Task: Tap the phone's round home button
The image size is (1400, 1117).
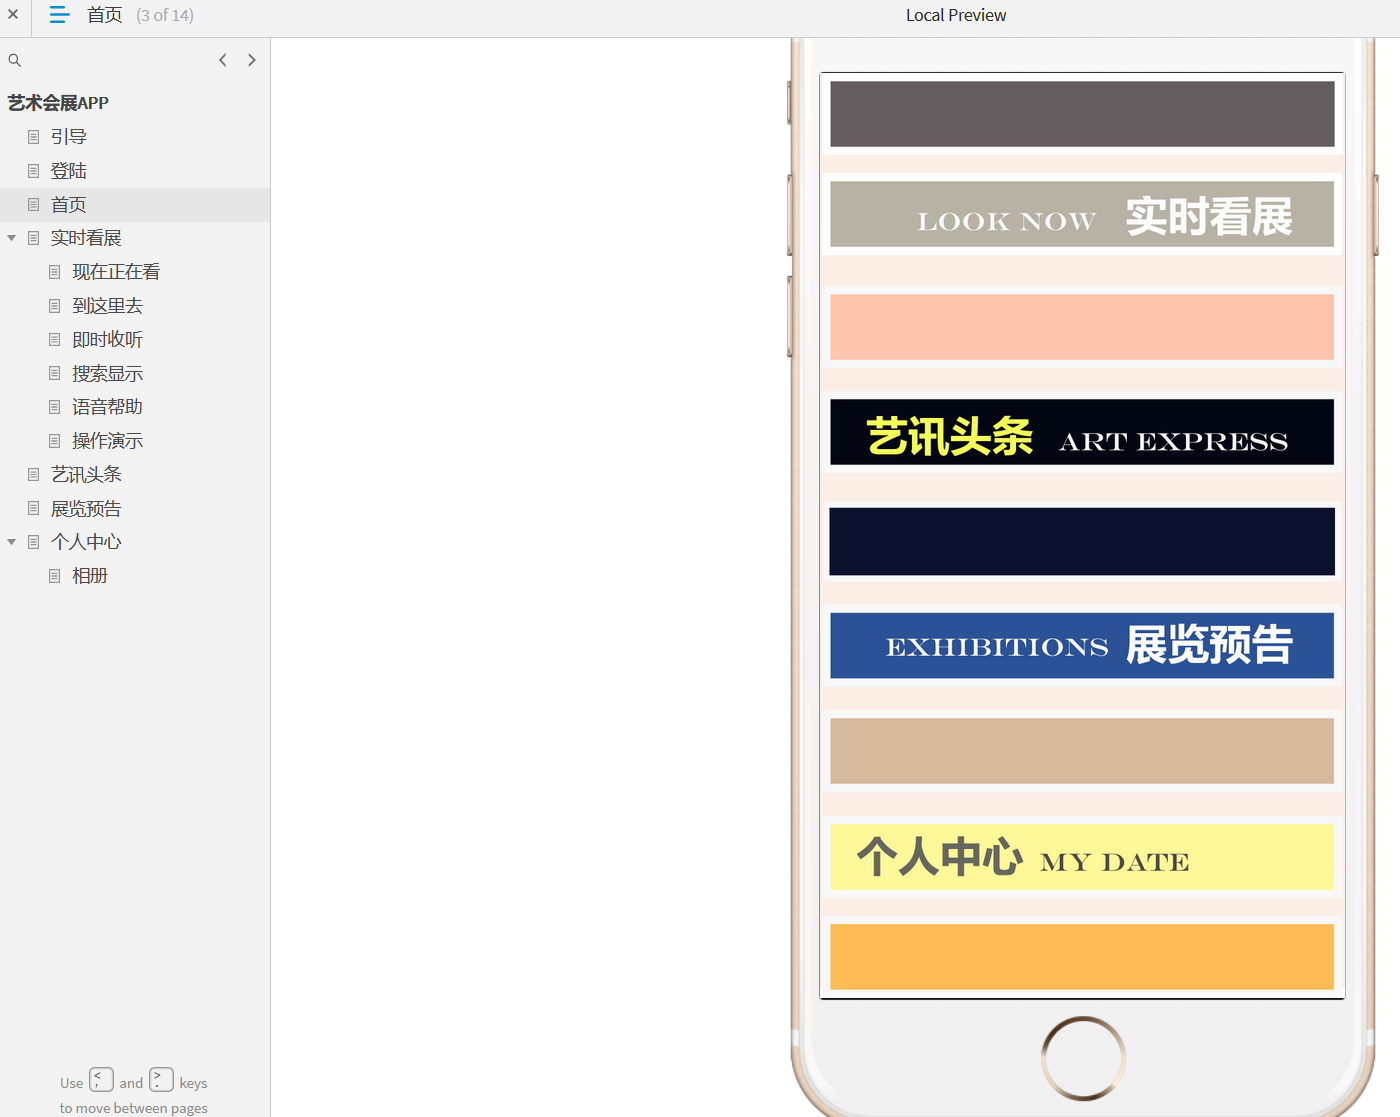Action: coord(1083,1058)
